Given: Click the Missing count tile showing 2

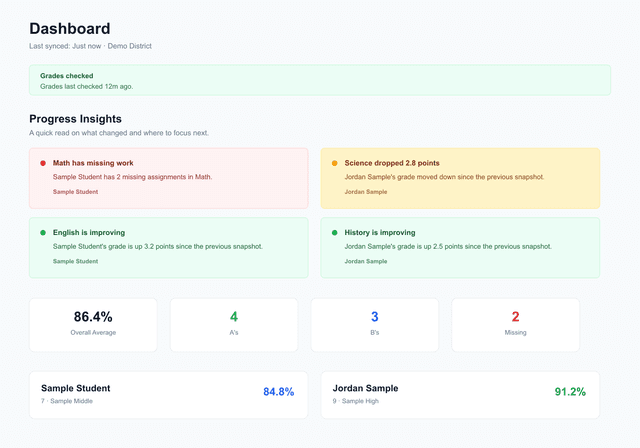Looking at the screenshot, I should (x=516, y=325).
